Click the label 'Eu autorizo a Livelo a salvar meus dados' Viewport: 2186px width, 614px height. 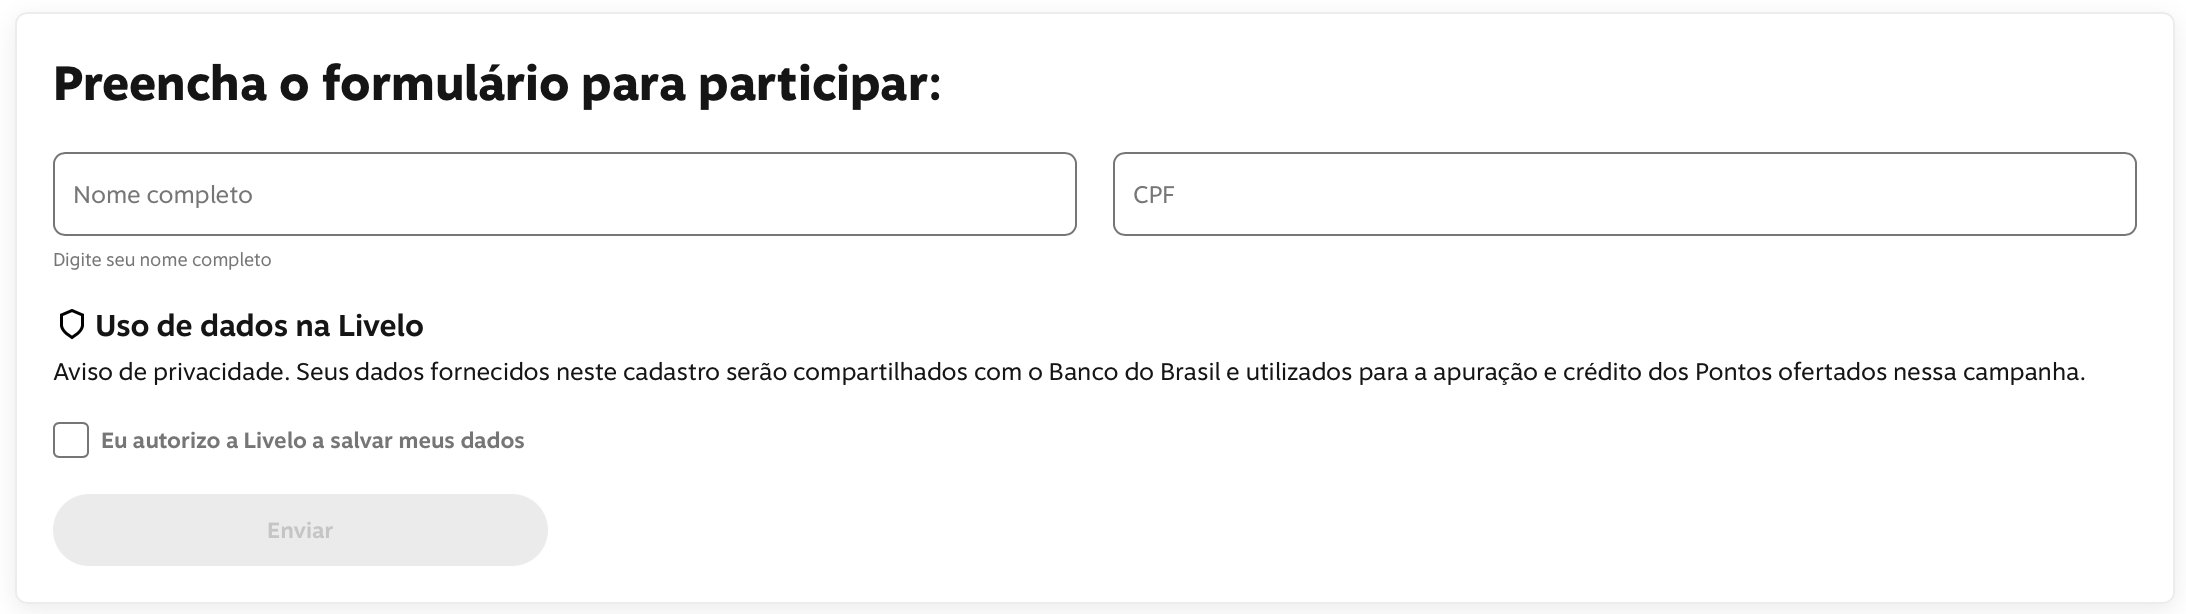click(312, 441)
